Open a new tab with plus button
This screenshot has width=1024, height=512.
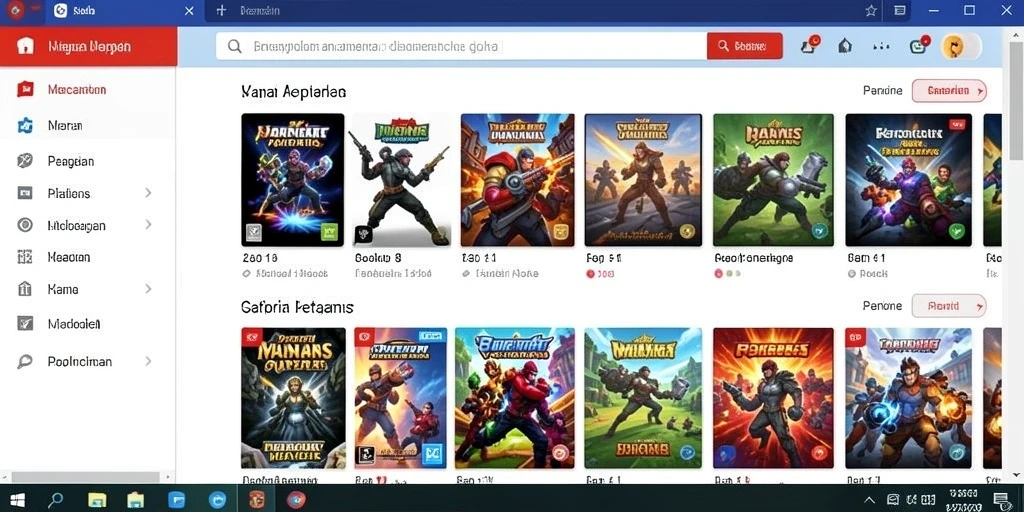point(221,10)
